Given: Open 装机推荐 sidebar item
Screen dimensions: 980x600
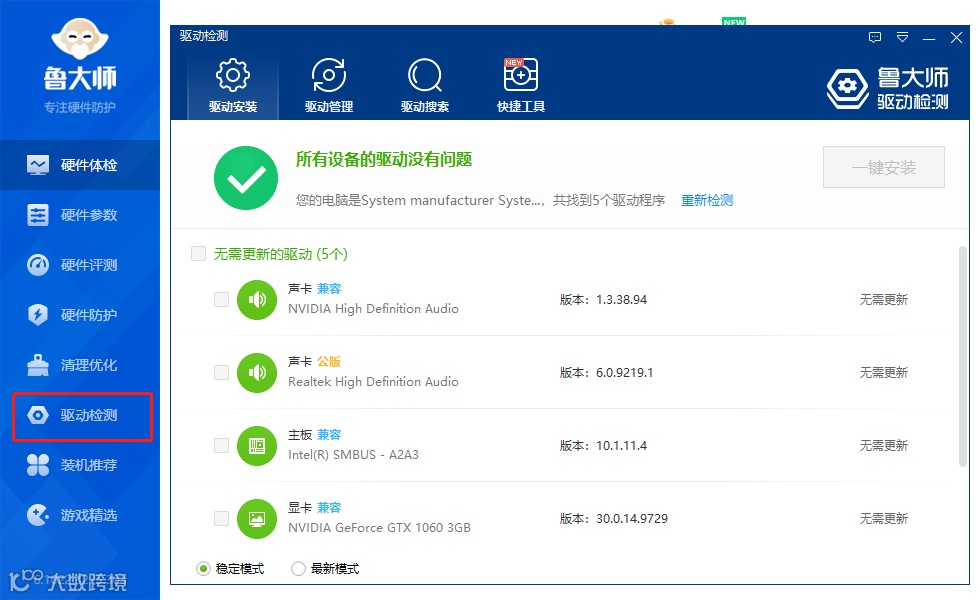Looking at the screenshot, I should pyautogui.click(x=79, y=465).
